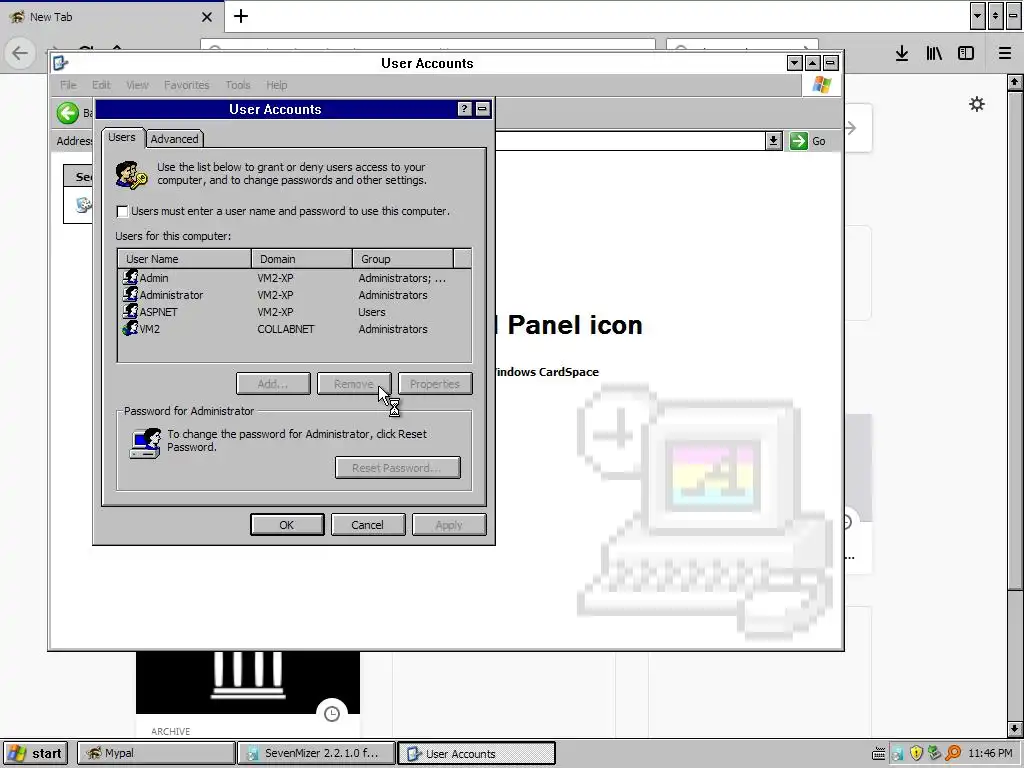Click the Apply button

click(449, 524)
